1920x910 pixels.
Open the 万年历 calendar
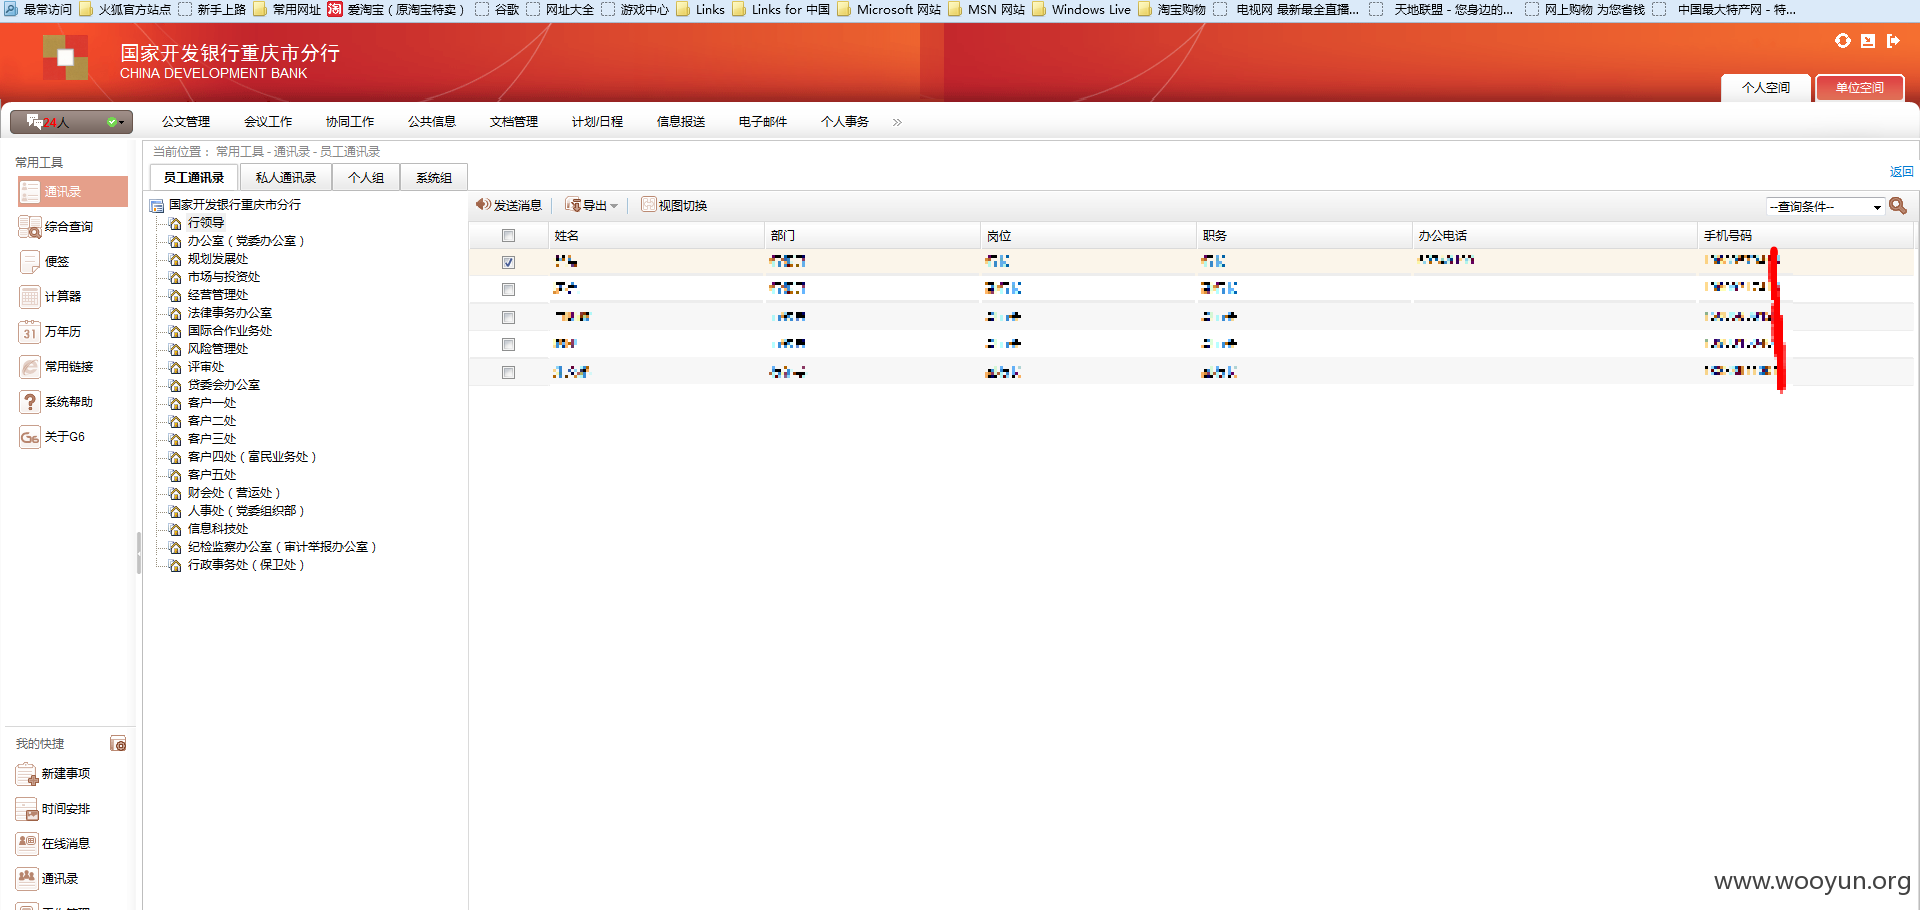pyautogui.click(x=51, y=332)
